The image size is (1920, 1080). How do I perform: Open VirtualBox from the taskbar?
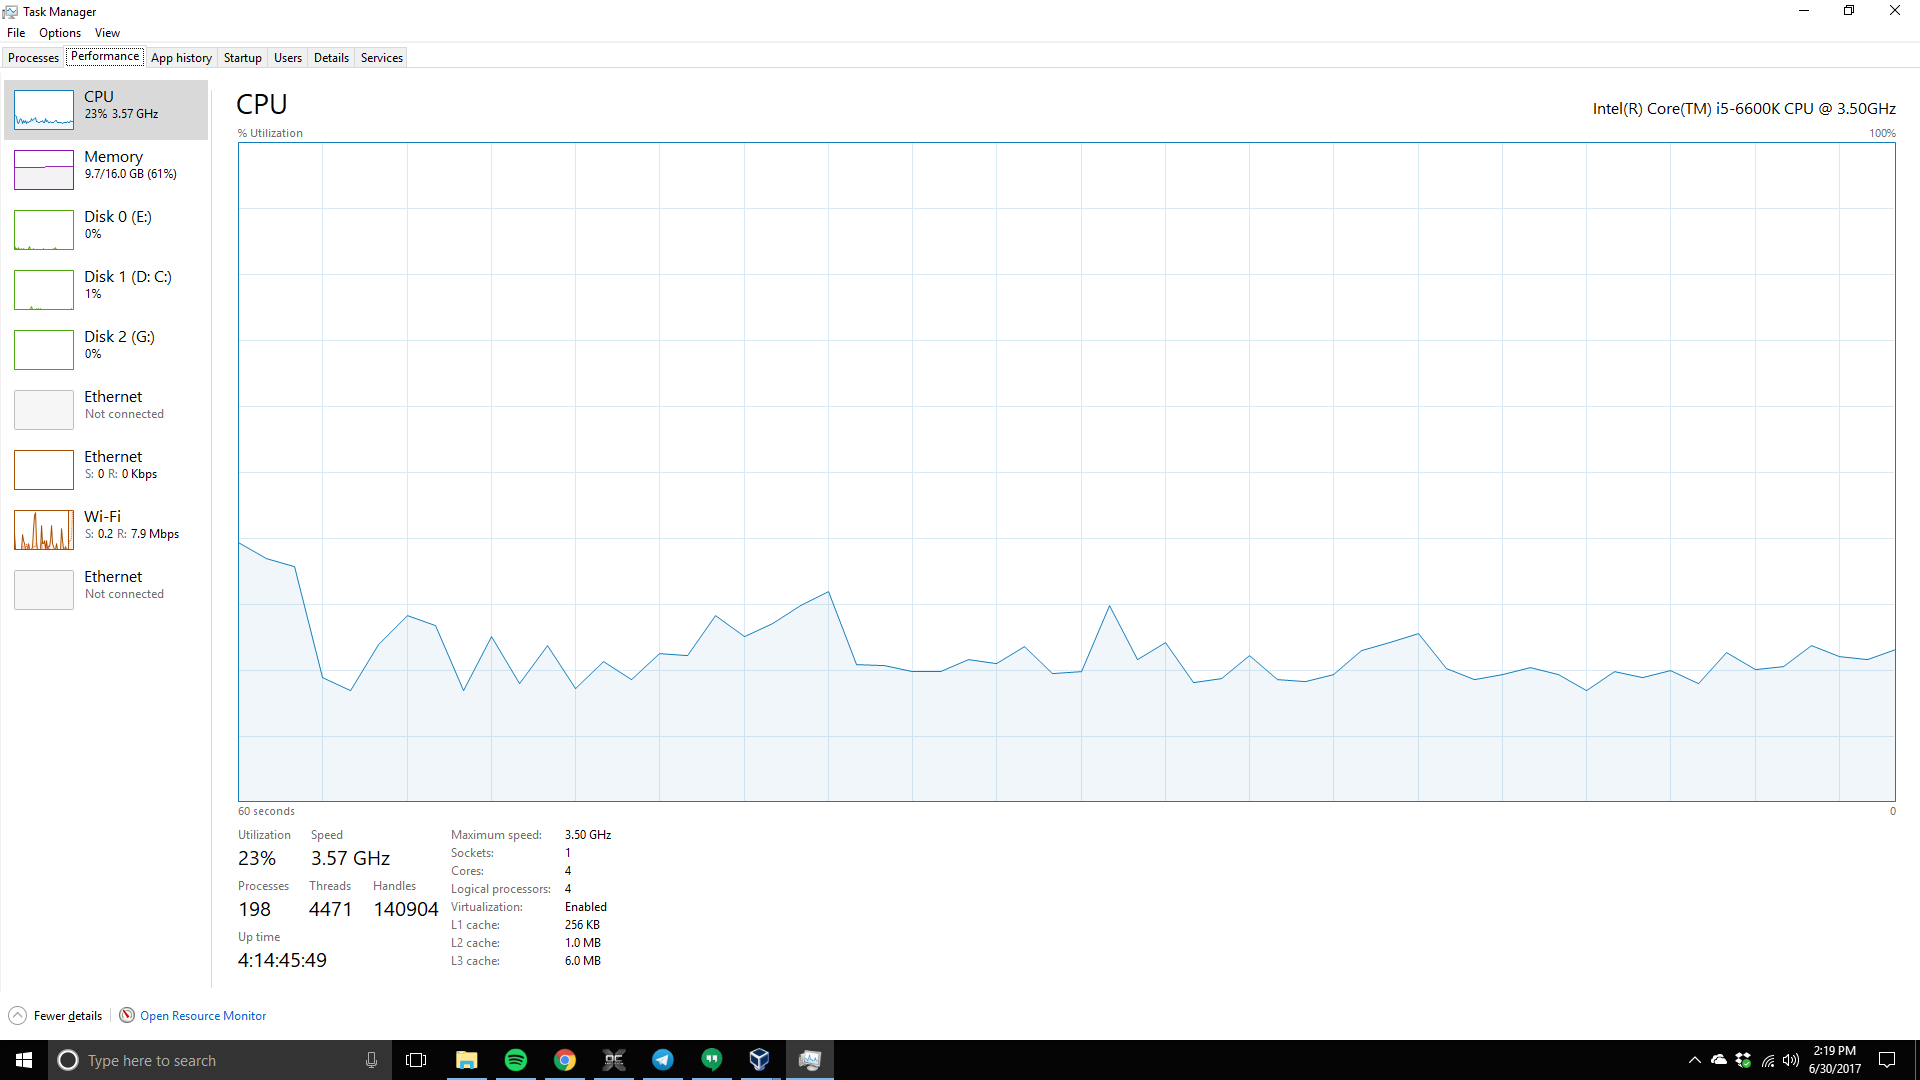click(760, 1060)
